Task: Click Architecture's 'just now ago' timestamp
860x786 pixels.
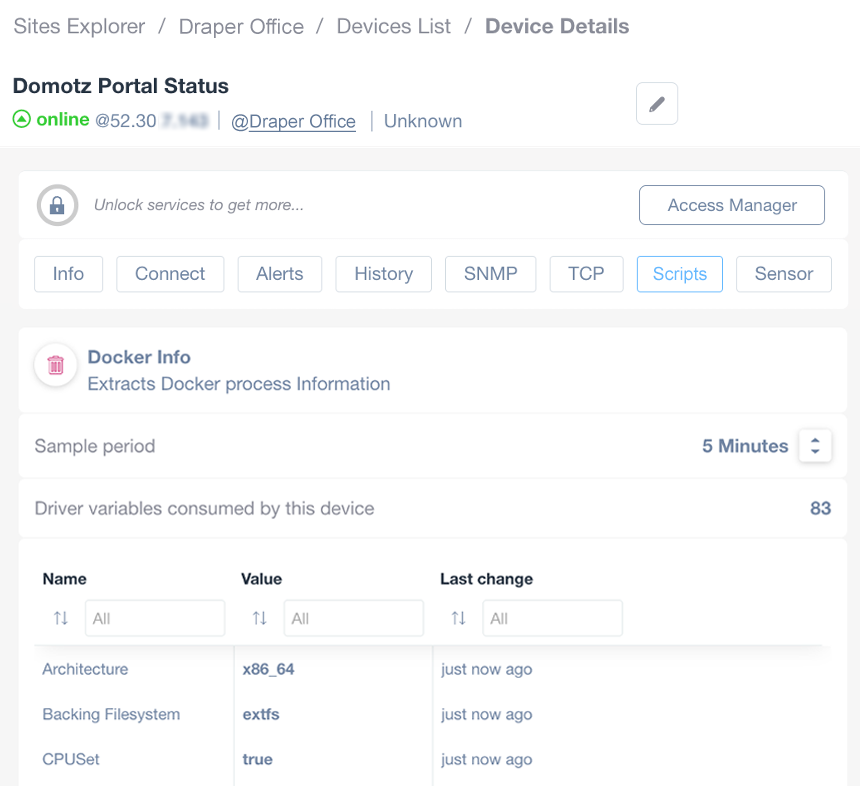Action: coord(486,669)
